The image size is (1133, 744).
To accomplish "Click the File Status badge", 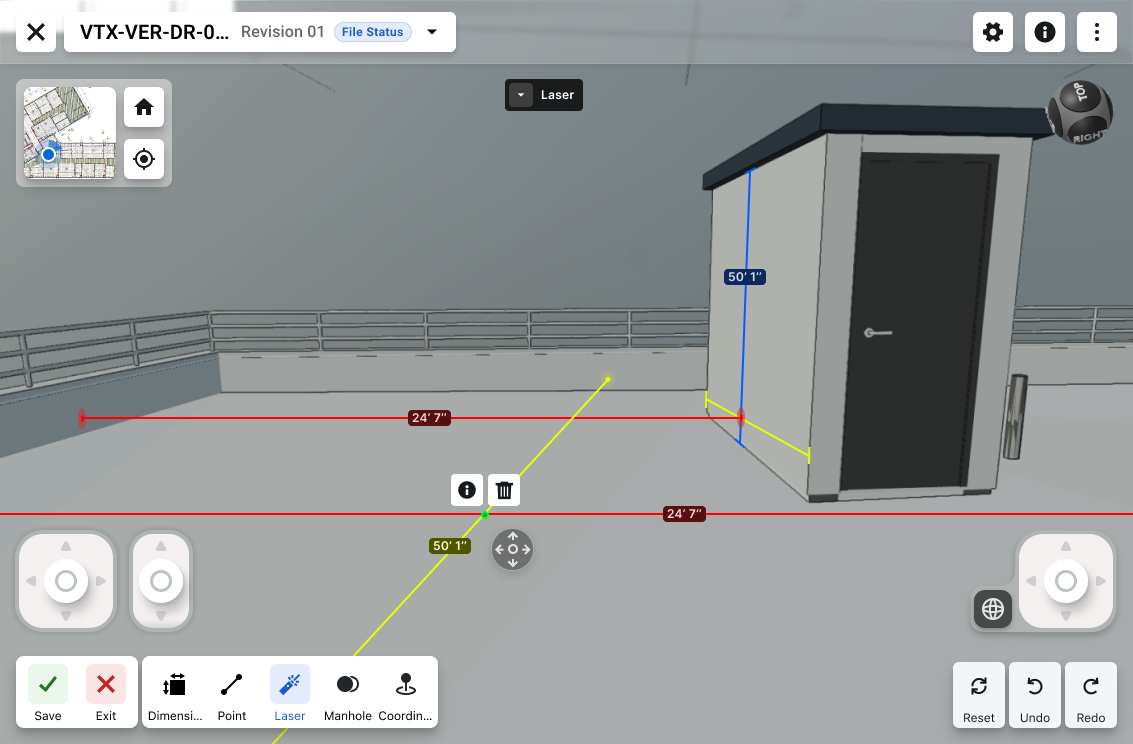I will [x=372, y=32].
